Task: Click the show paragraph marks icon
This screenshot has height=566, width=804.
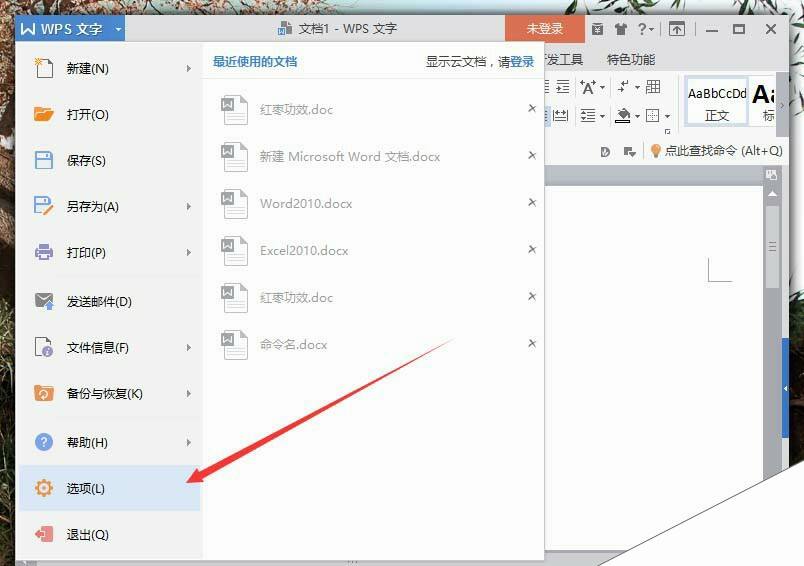Action: [624, 87]
